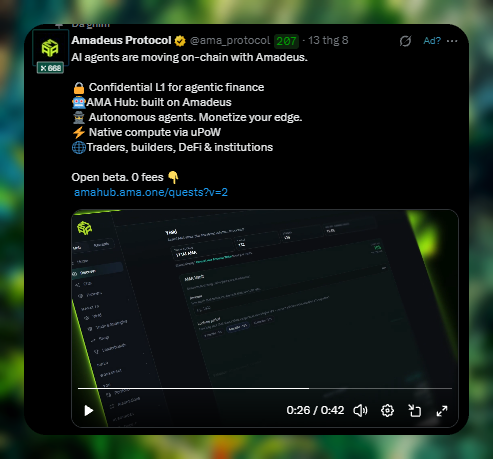Open the @ama_protocol handle link
493x459 pixels.
point(230,40)
